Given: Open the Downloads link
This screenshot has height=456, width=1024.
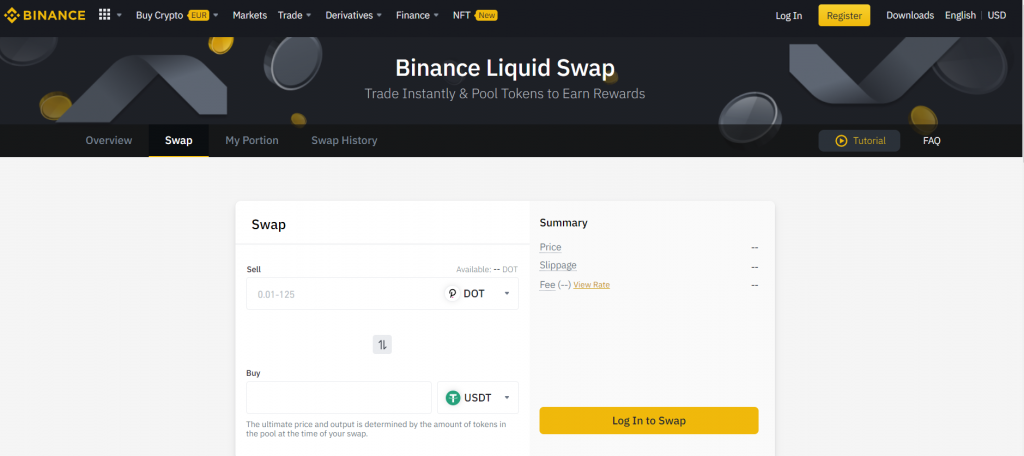Looking at the screenshot, I should click(x=910, y=15).
